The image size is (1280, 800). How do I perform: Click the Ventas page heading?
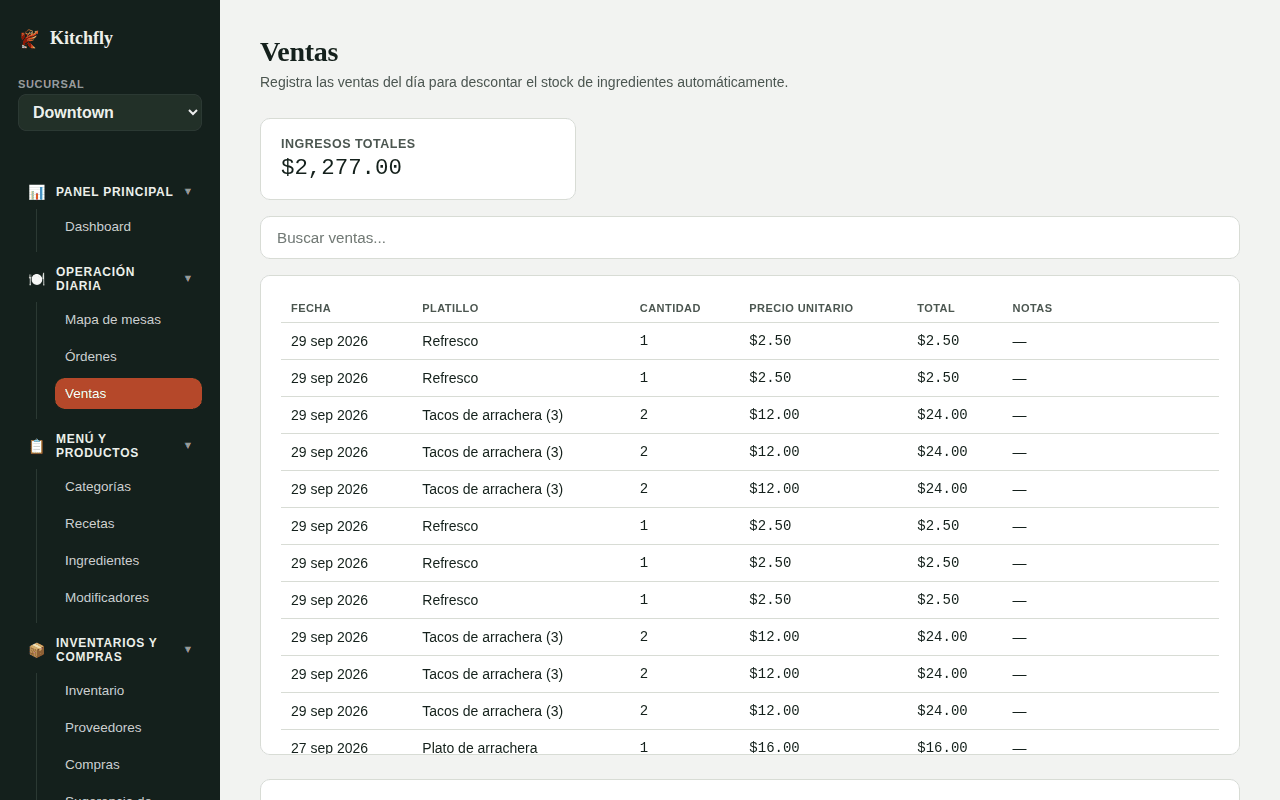(299, 52)
